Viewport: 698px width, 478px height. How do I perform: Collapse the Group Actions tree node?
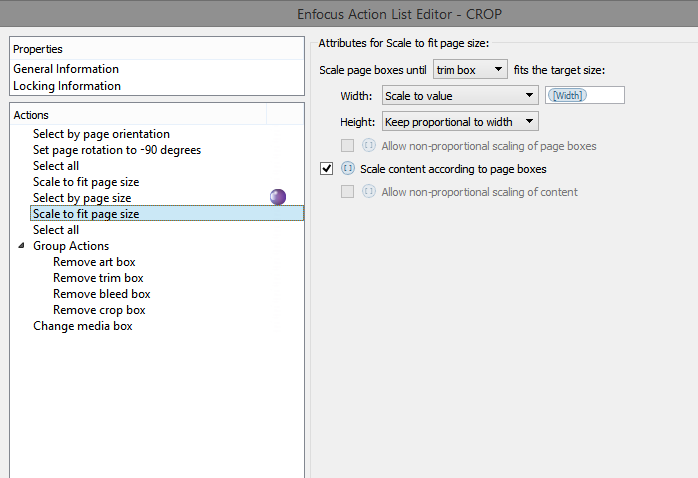click(21, 246)
